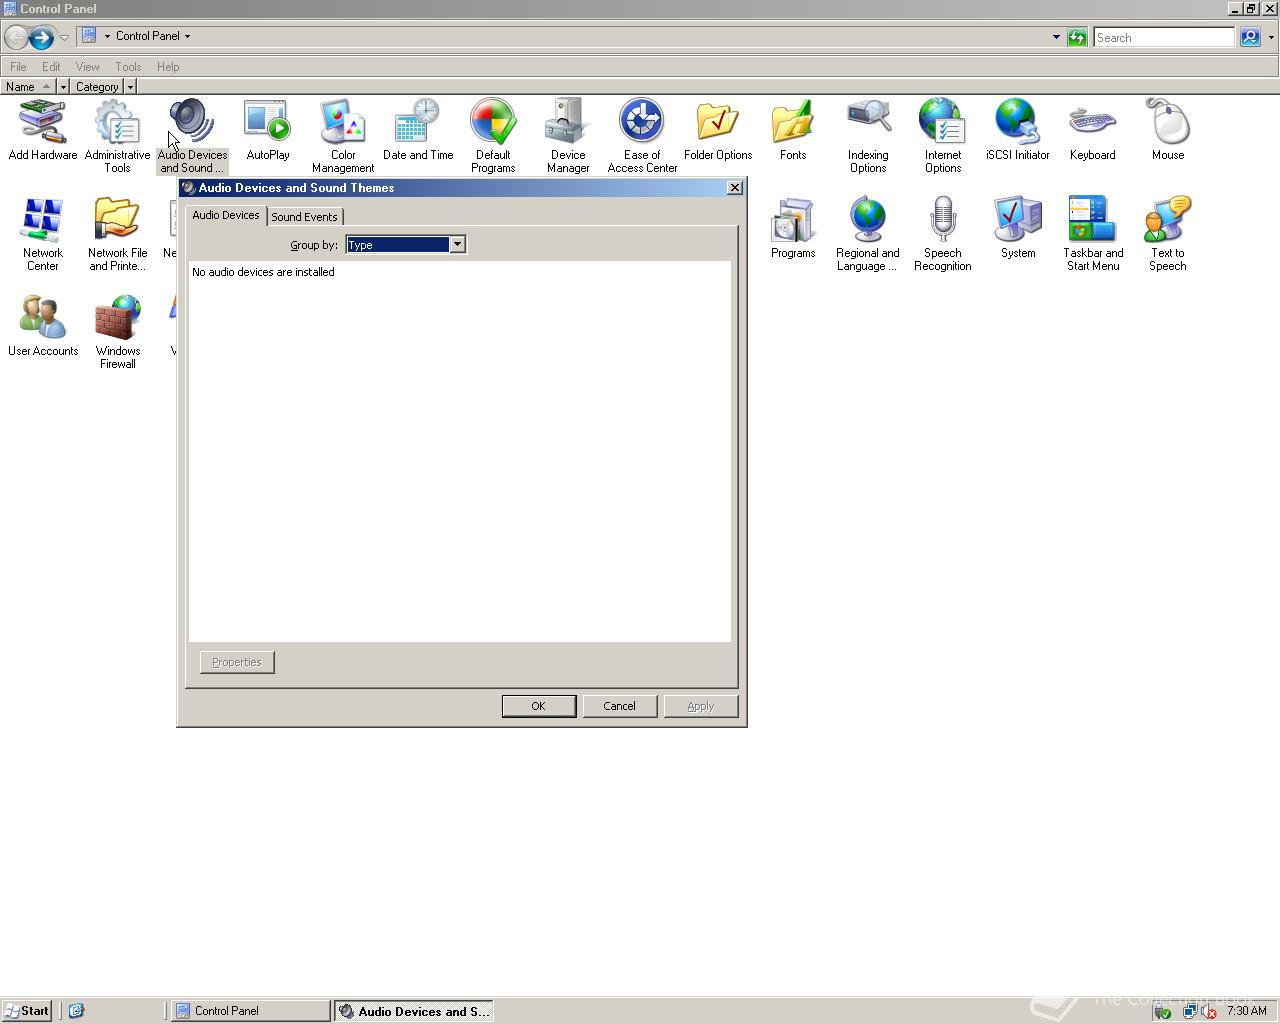Viewport: 1280px width, 1024px height.
Task: Open Date and Time icon
Action: (417, 130)
